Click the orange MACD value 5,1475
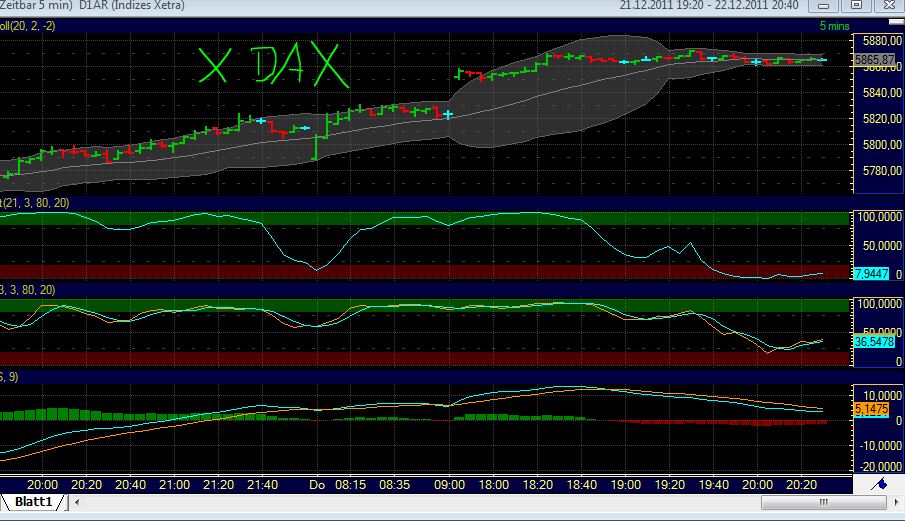Screen dimensions: 905x521 (872, 409)
